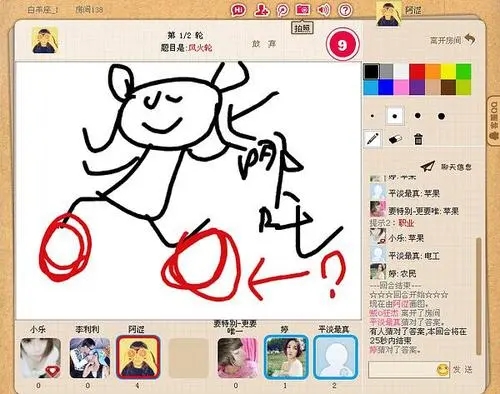Pick the lime yellow-green swatch
This screenshot has height=394, width=500.
[x=464, y=87]
